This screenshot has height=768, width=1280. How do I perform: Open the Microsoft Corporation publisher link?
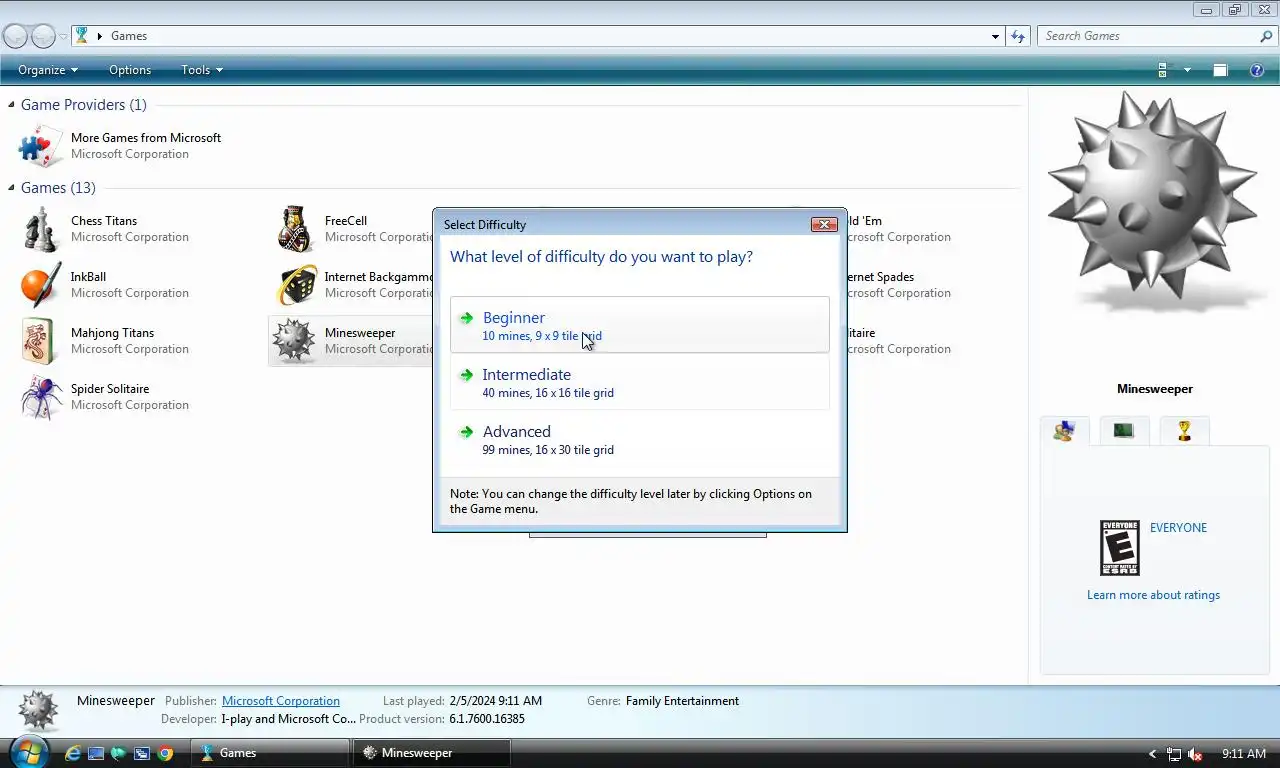(281, 701)
